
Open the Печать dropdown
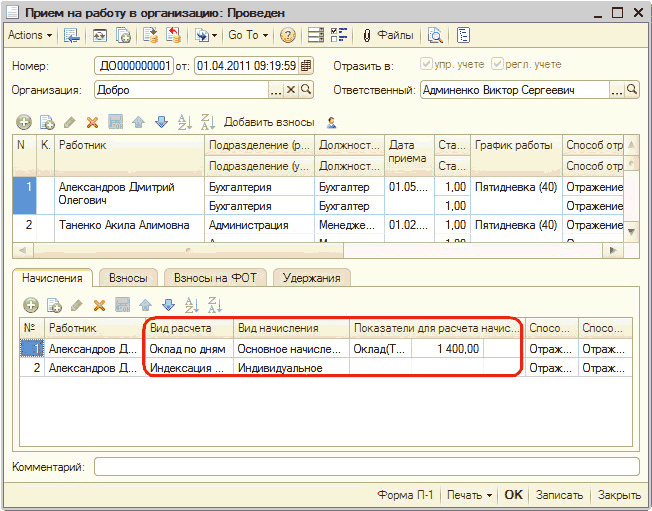pyautogui.click(x=469, y=495)
